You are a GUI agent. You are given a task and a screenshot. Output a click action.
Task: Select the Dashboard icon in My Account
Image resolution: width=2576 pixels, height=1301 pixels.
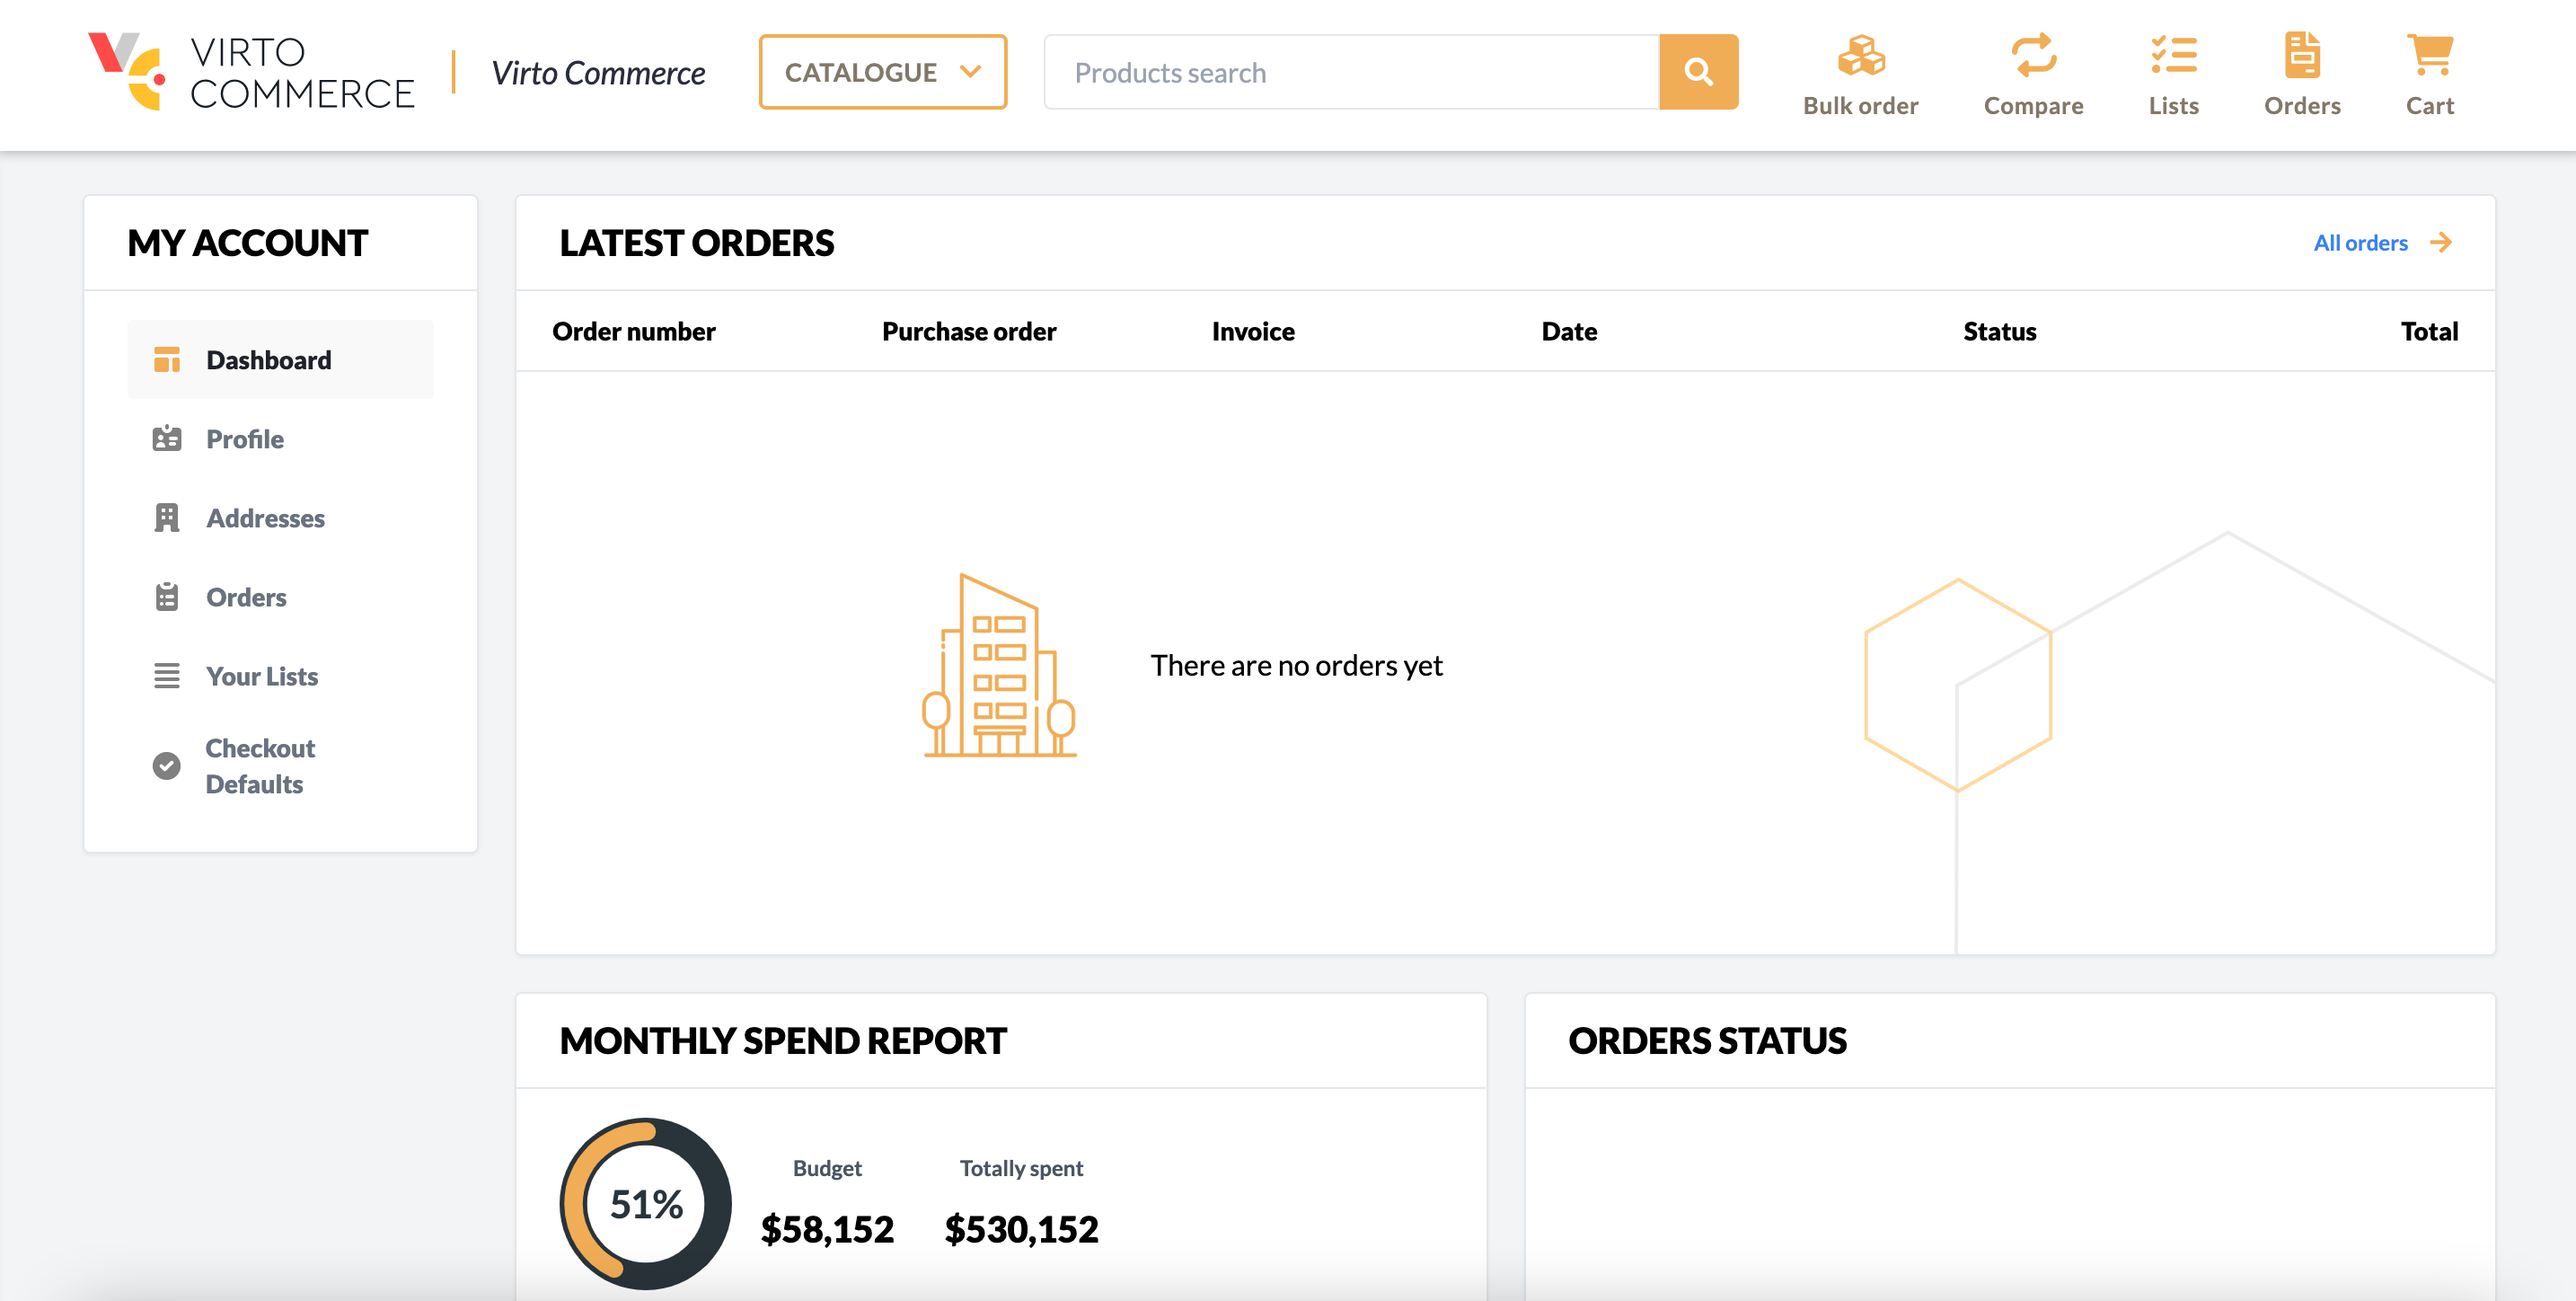167,359
